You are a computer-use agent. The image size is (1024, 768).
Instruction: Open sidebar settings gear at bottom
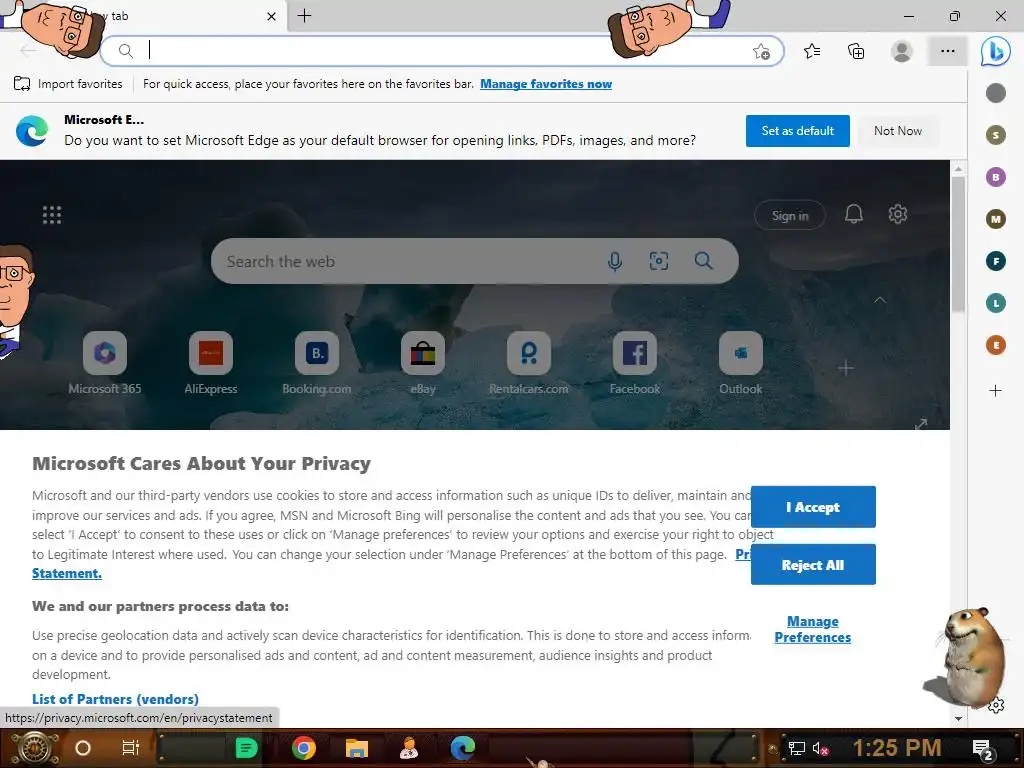(x=996, y=705)
